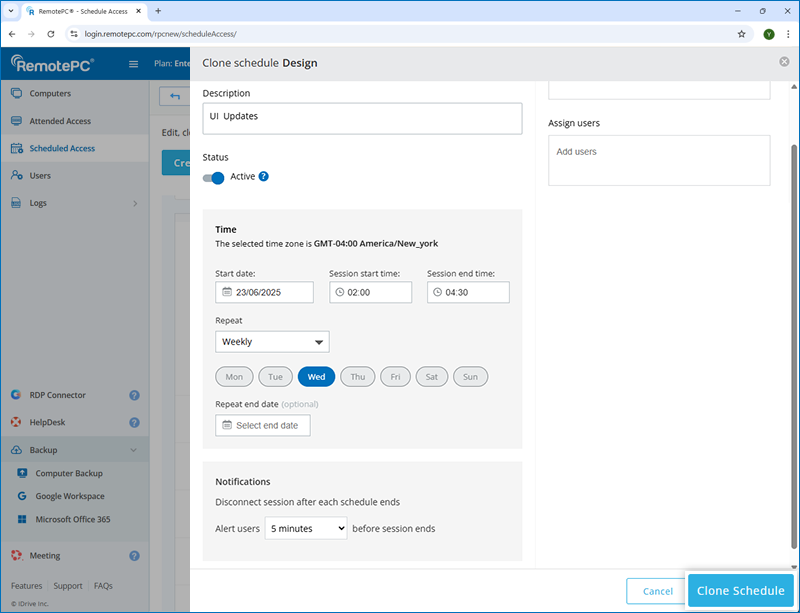Bookmark this page using the star icon
800x613 pixels.
[x=741, y=33]
